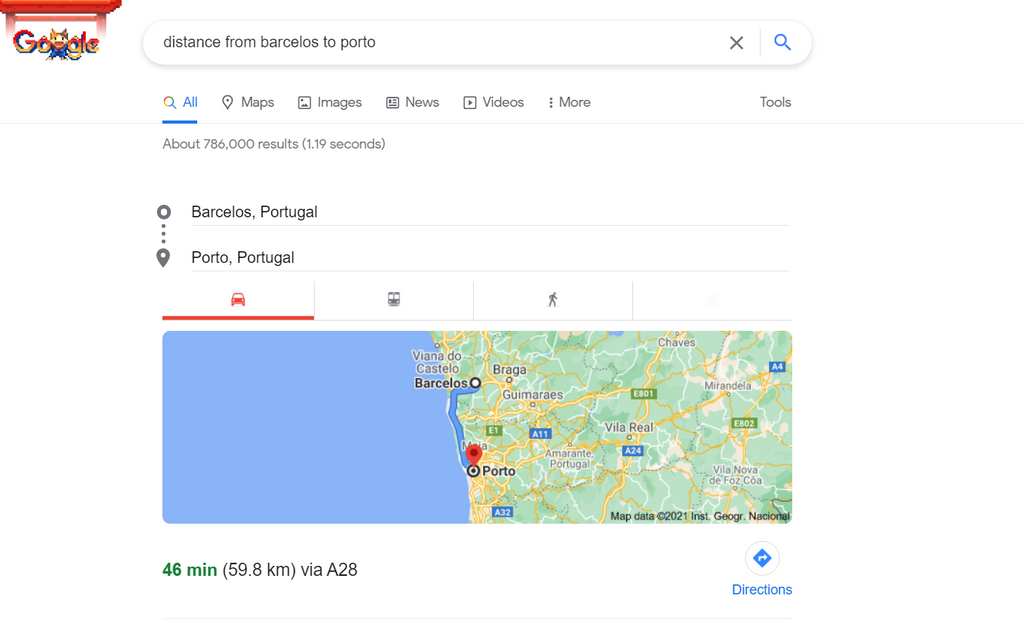Screen dimensions: 1024x634
Task: Click the Google doodle logo
Action: click(57, 41)
